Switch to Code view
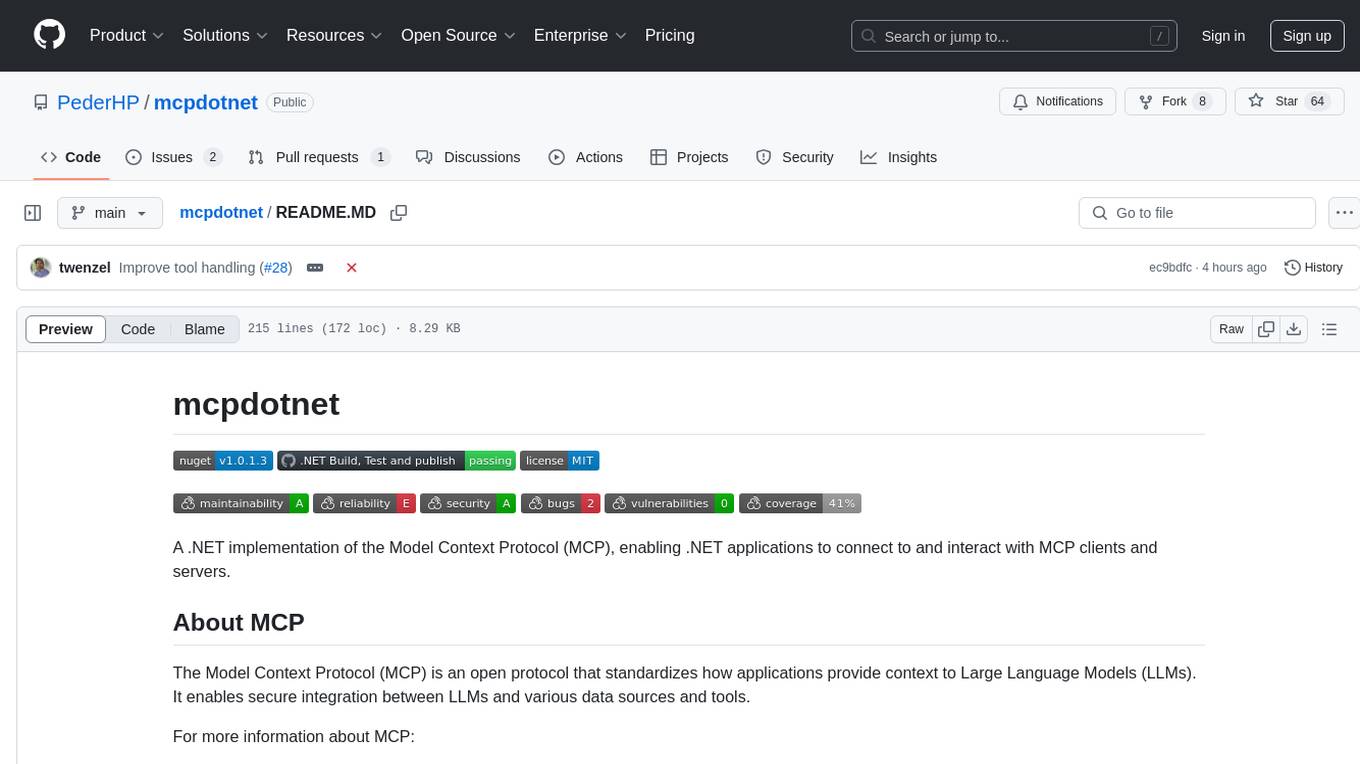 pos(138,329)
